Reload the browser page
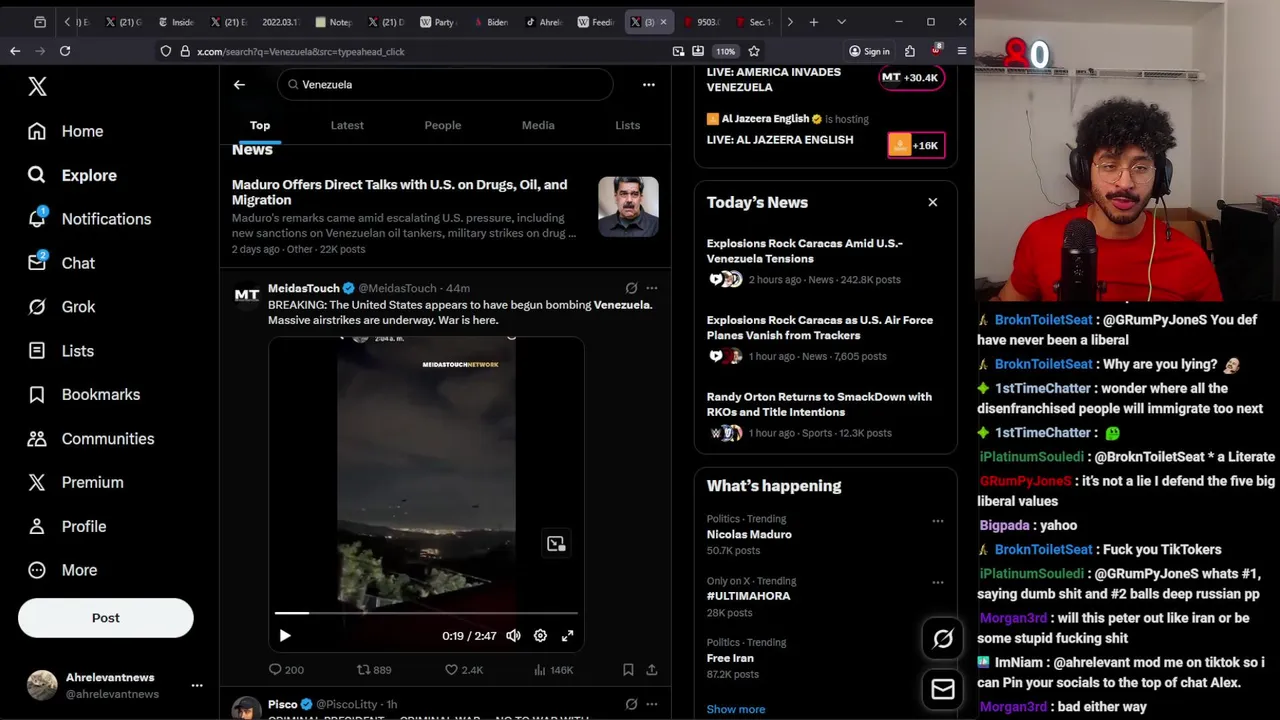Image resolution: width=1280 pixels, height=720 pixels. [65, 51]
